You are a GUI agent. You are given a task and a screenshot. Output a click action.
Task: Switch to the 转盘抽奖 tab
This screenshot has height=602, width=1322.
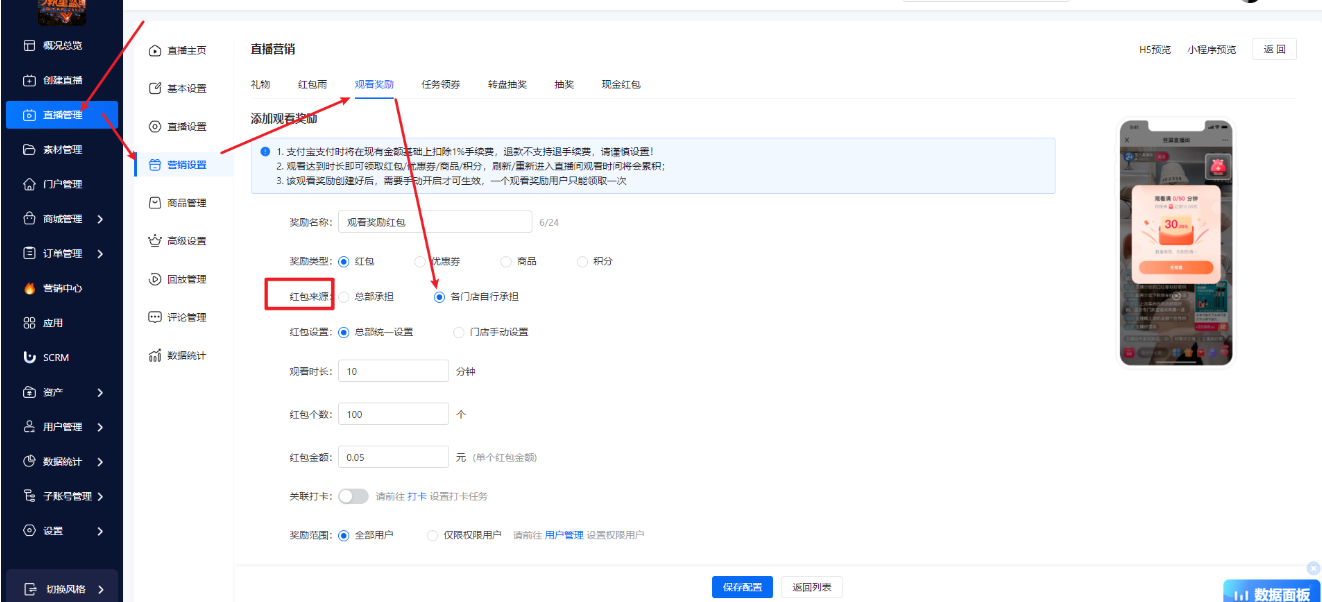506,84
